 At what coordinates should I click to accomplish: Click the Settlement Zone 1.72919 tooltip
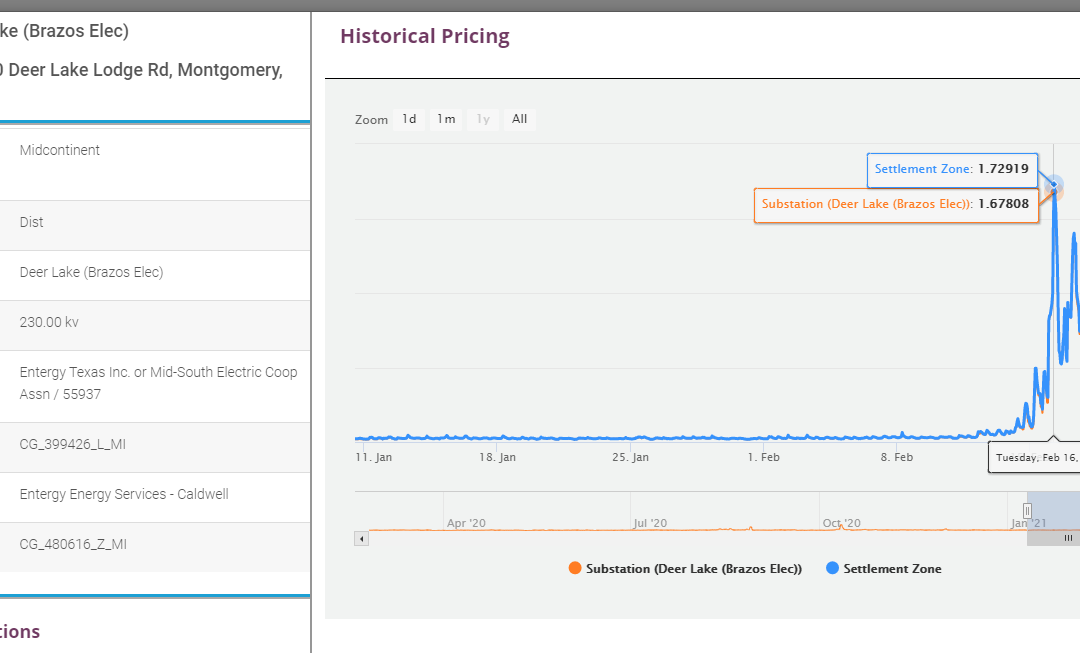(x=952, y=169)
